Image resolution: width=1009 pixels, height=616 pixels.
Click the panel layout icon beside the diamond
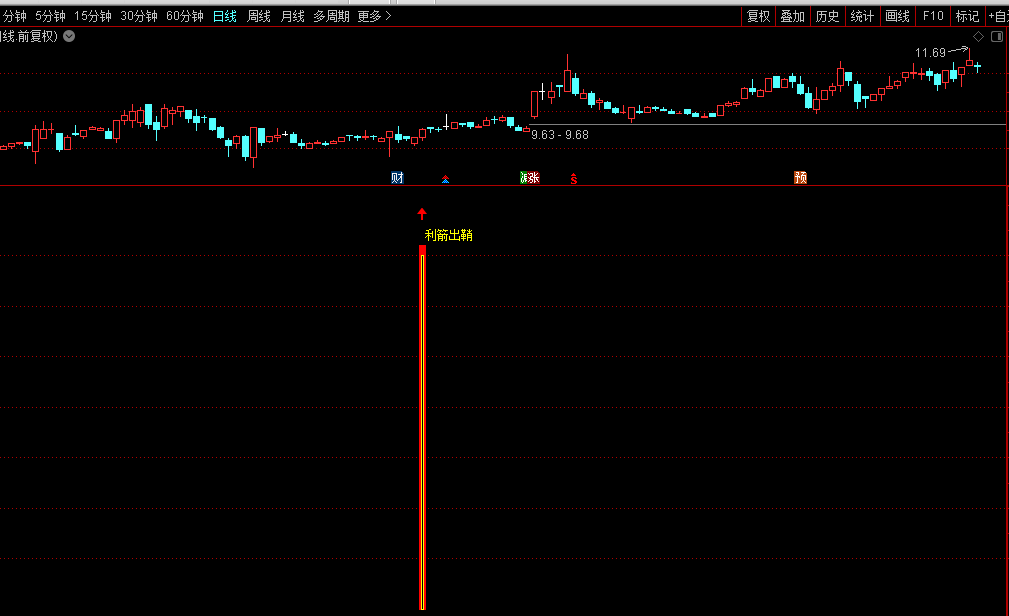coord(996,36)
